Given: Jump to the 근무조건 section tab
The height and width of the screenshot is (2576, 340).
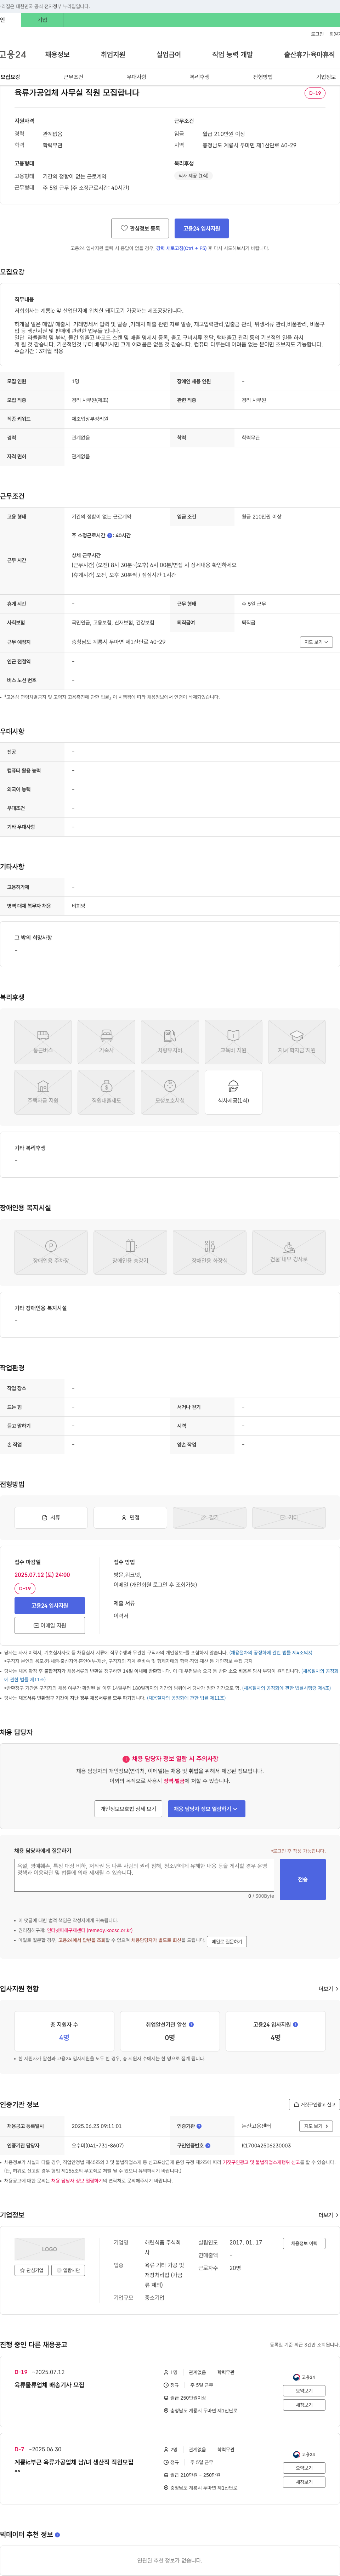Looking at the screenshot, I should pyautogui.click(x=73, y=77).
